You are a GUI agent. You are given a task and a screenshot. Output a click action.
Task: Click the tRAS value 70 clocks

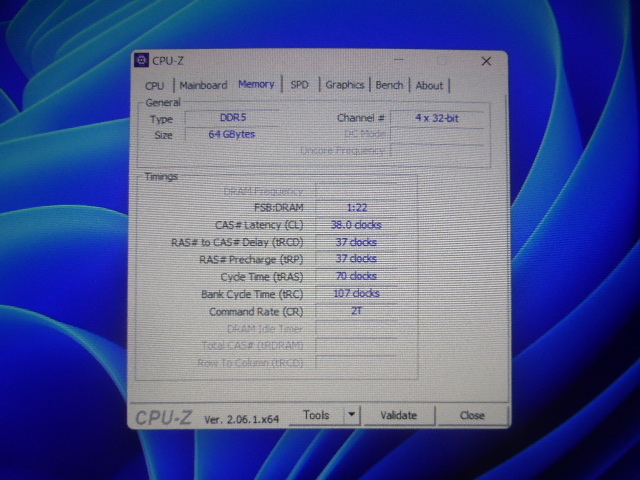point(357,276)
